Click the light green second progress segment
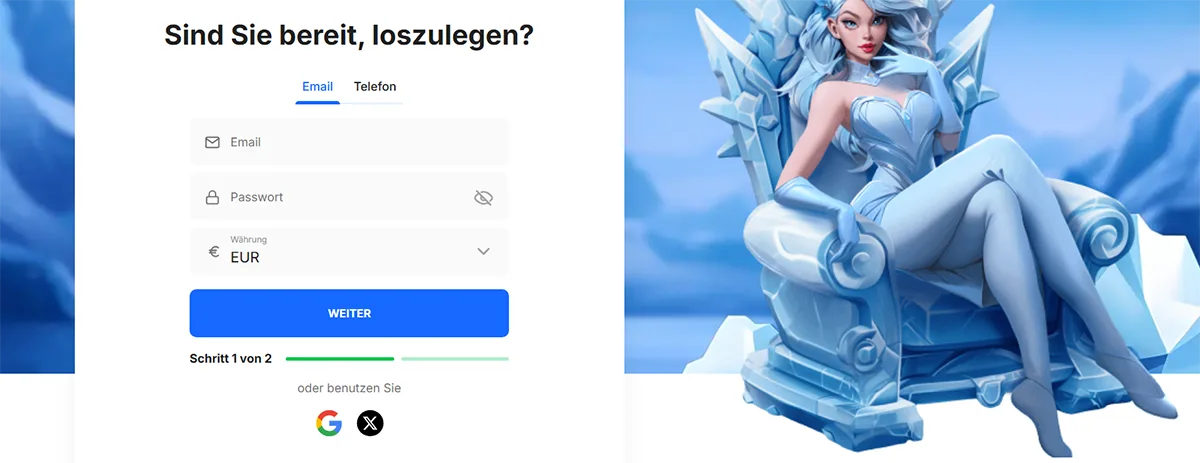 [x=455, y=358]
